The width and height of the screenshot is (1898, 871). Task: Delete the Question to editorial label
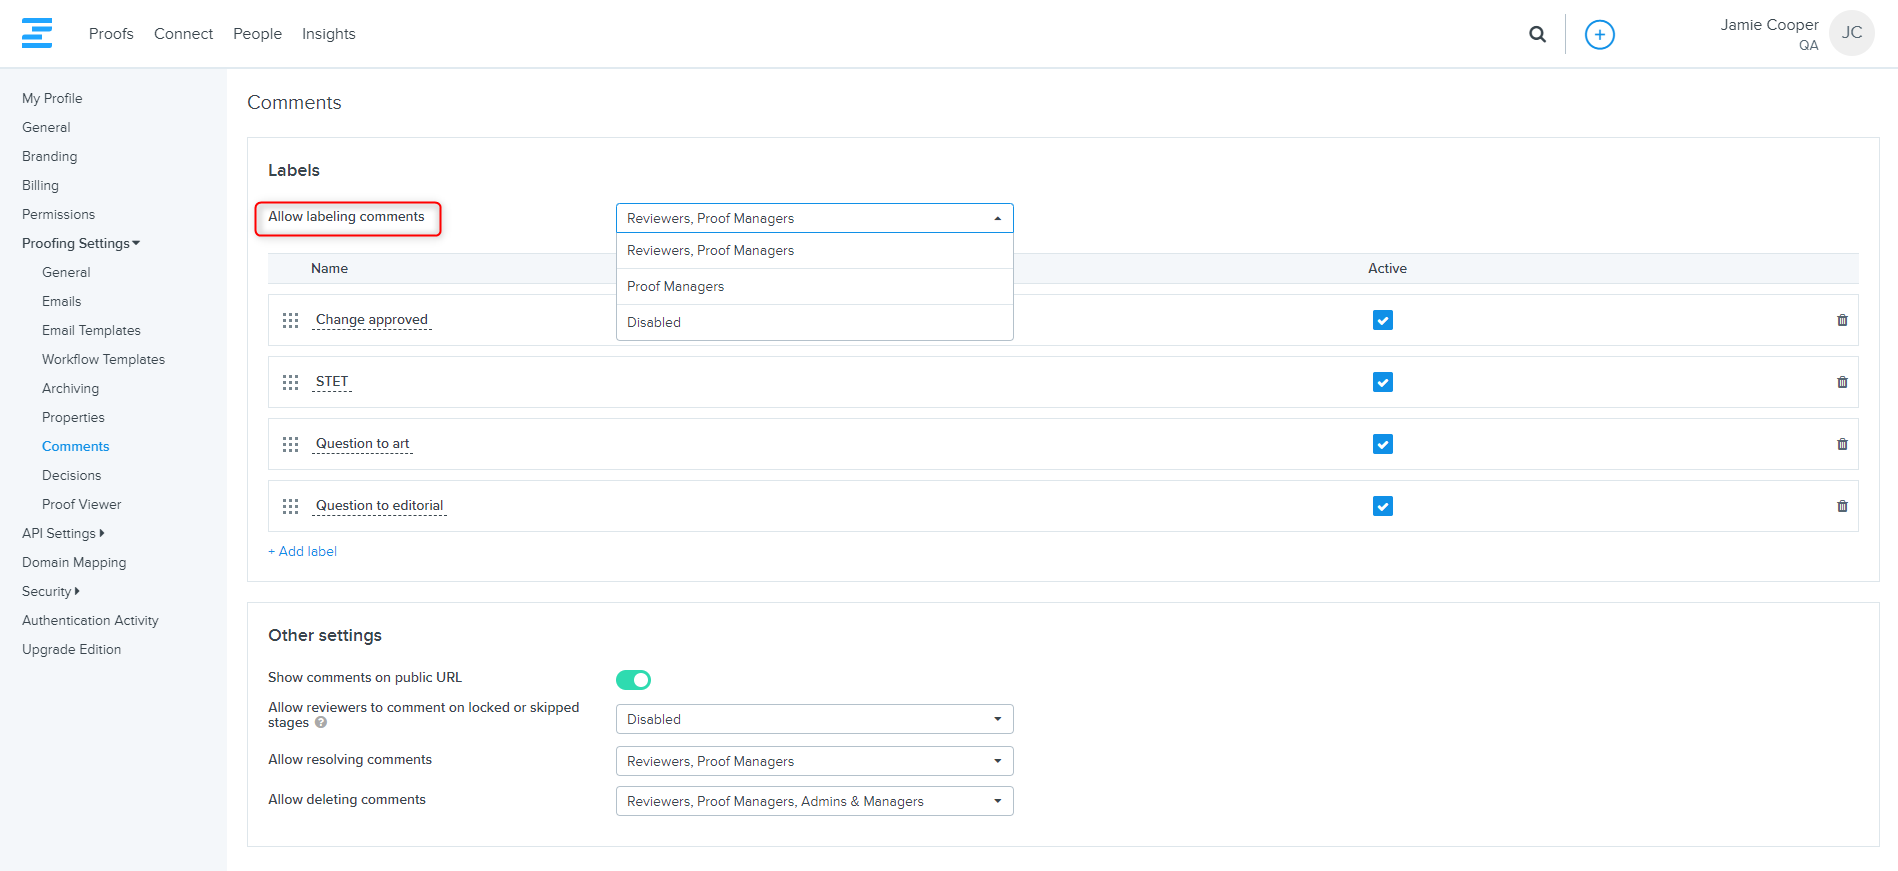pos(1842,506)
